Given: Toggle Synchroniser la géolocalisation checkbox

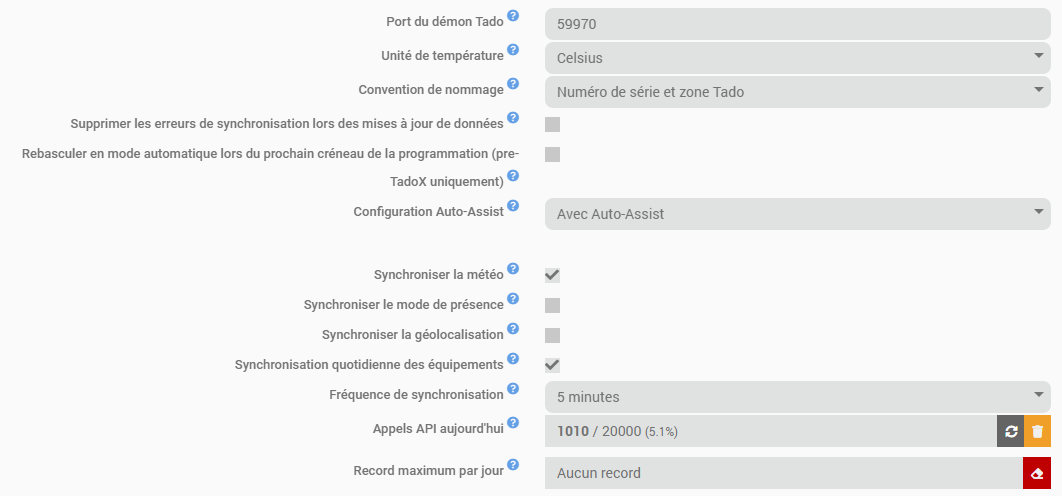Looking at the screenshot, I should pyautogui.click(x=552, y=335).
